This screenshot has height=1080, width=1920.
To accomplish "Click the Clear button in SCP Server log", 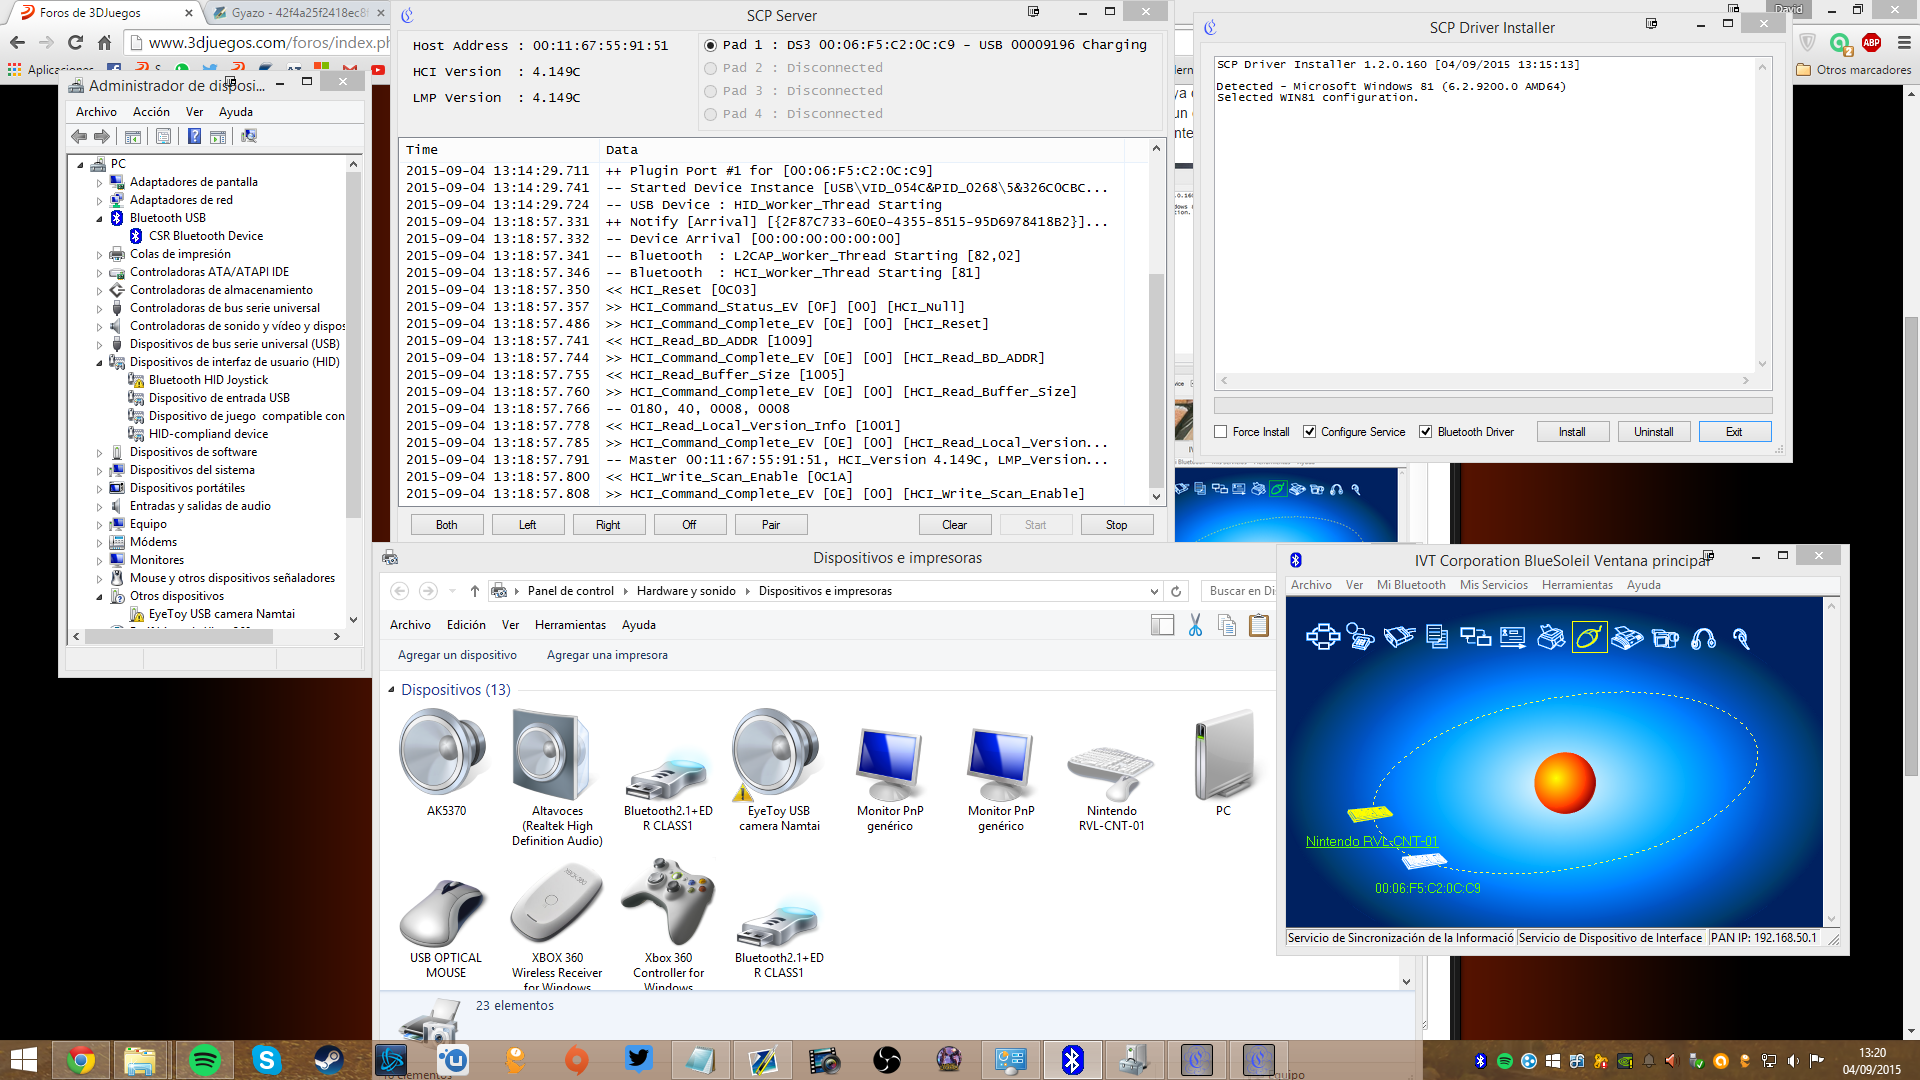I will click(955, 525).
